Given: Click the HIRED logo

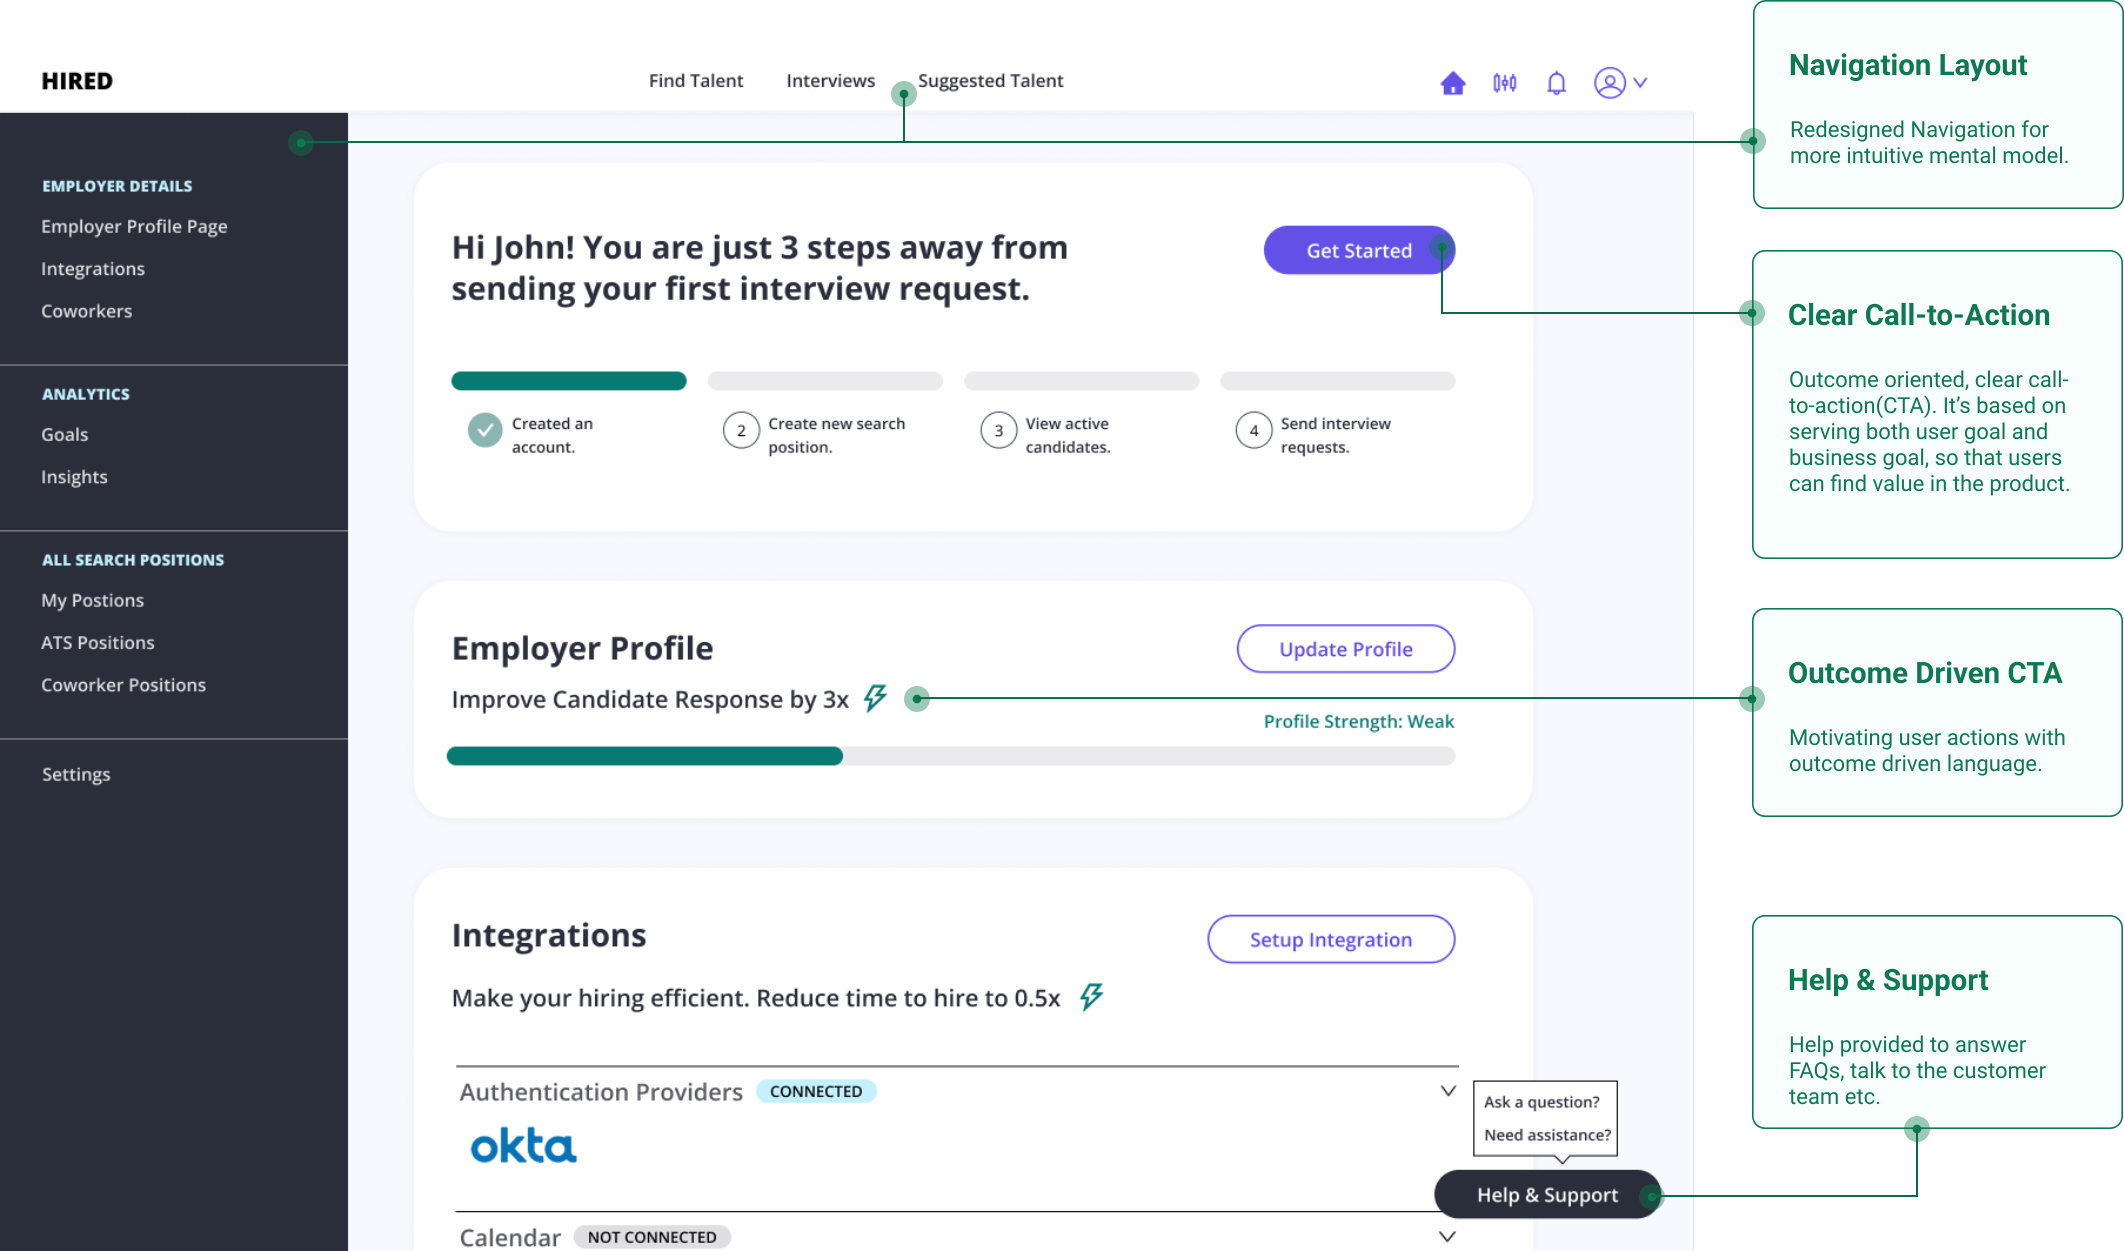Looking at the screenshot, I should coord(76,80).
